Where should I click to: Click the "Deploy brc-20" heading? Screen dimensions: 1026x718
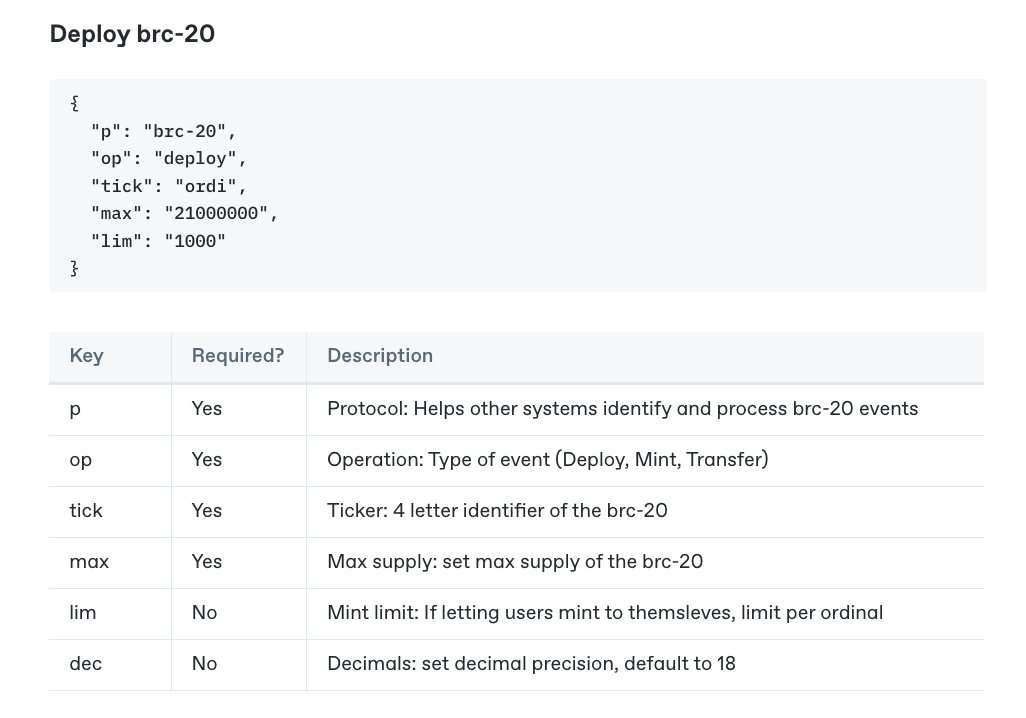point(132,34)
